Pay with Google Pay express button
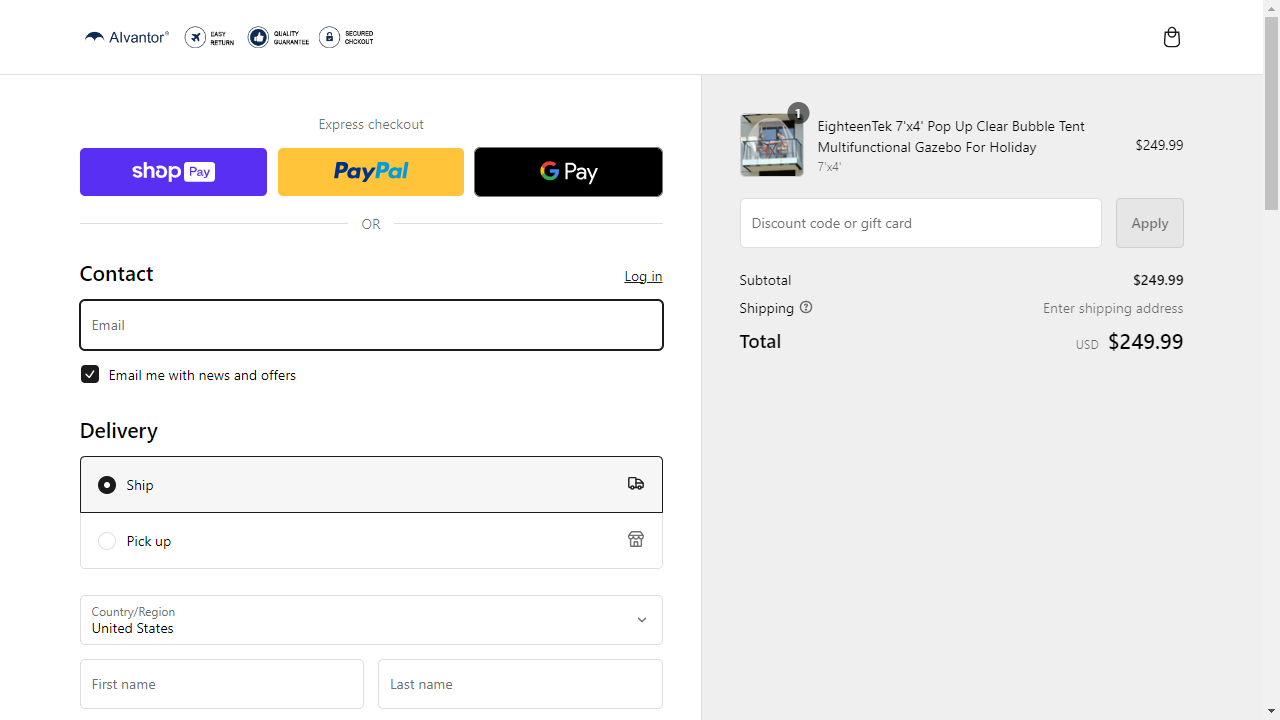1280x720 pixels. tap(568, 172)
